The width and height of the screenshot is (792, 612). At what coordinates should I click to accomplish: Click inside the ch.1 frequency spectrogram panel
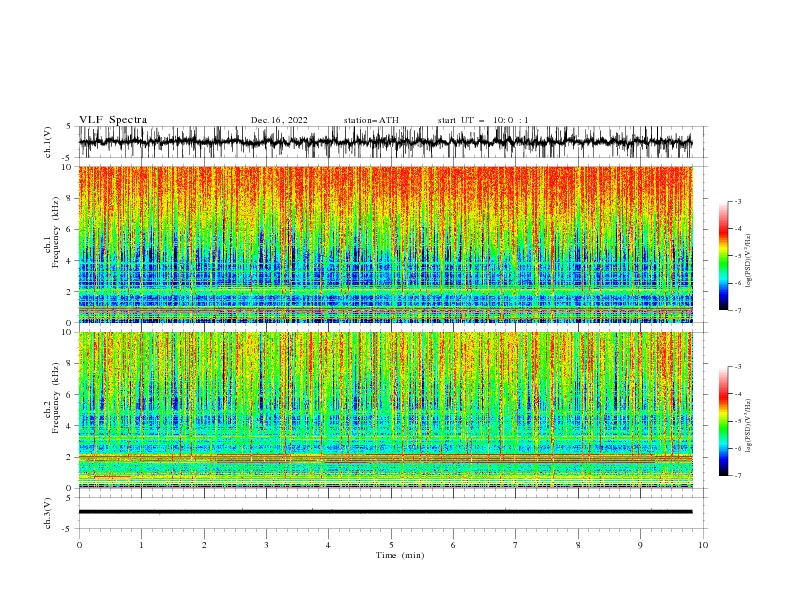pos(386,244)
